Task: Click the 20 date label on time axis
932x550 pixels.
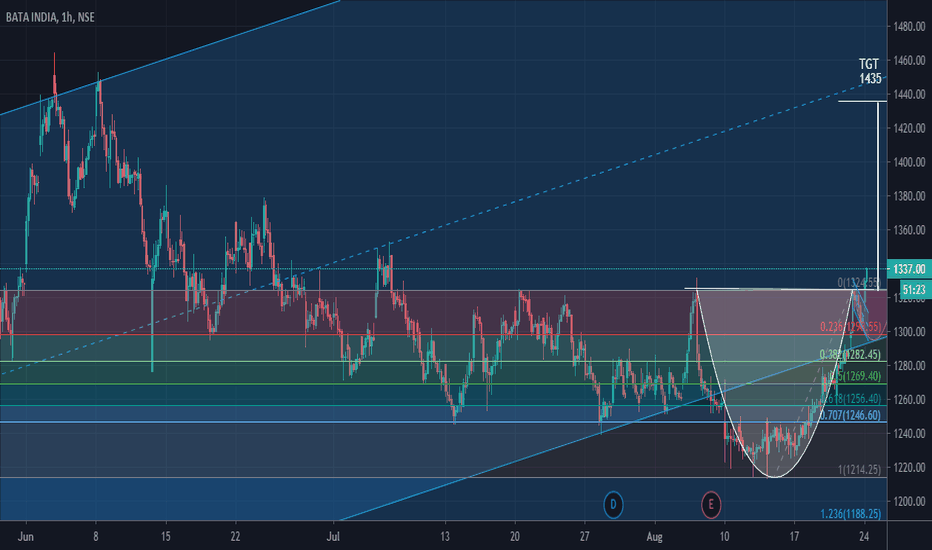Action: coord(515,536)
